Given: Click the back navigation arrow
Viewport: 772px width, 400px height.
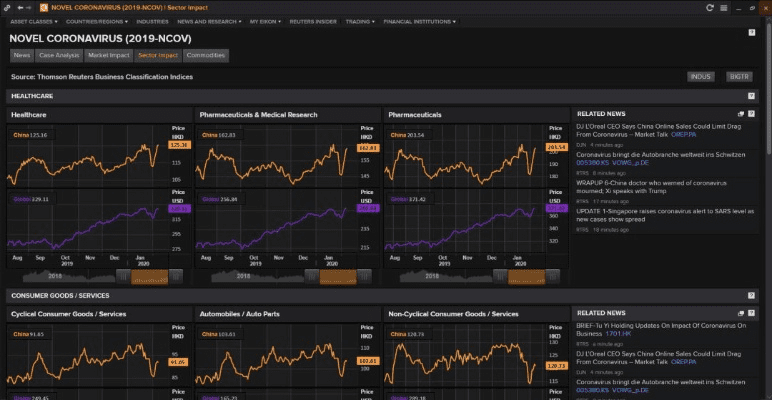Looking at the screenshot, I should pos(21,7).
